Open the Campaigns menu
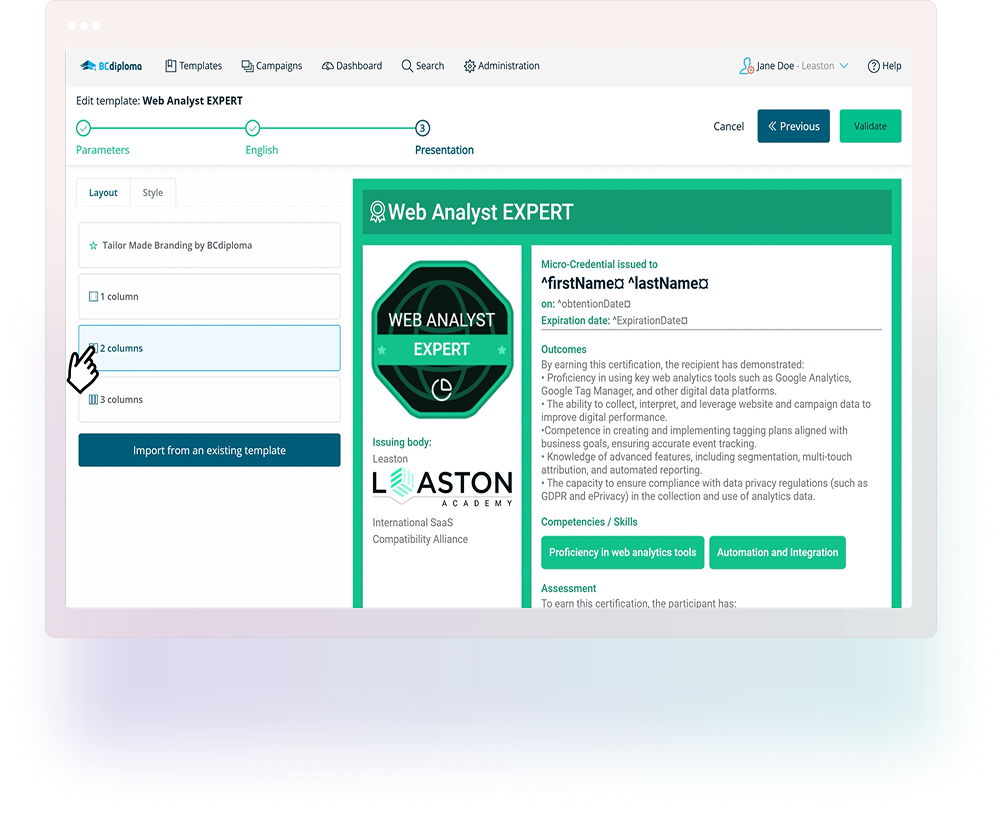1005x815 pixels. point(271,66)
